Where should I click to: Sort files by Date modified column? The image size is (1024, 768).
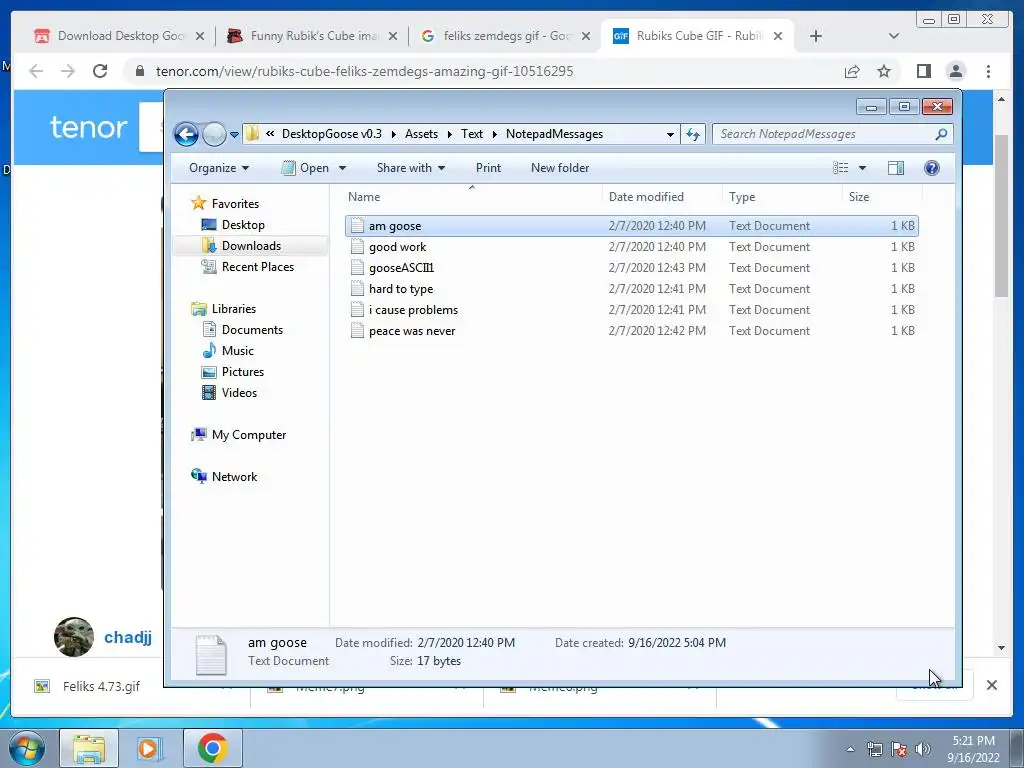click(662, 197)
